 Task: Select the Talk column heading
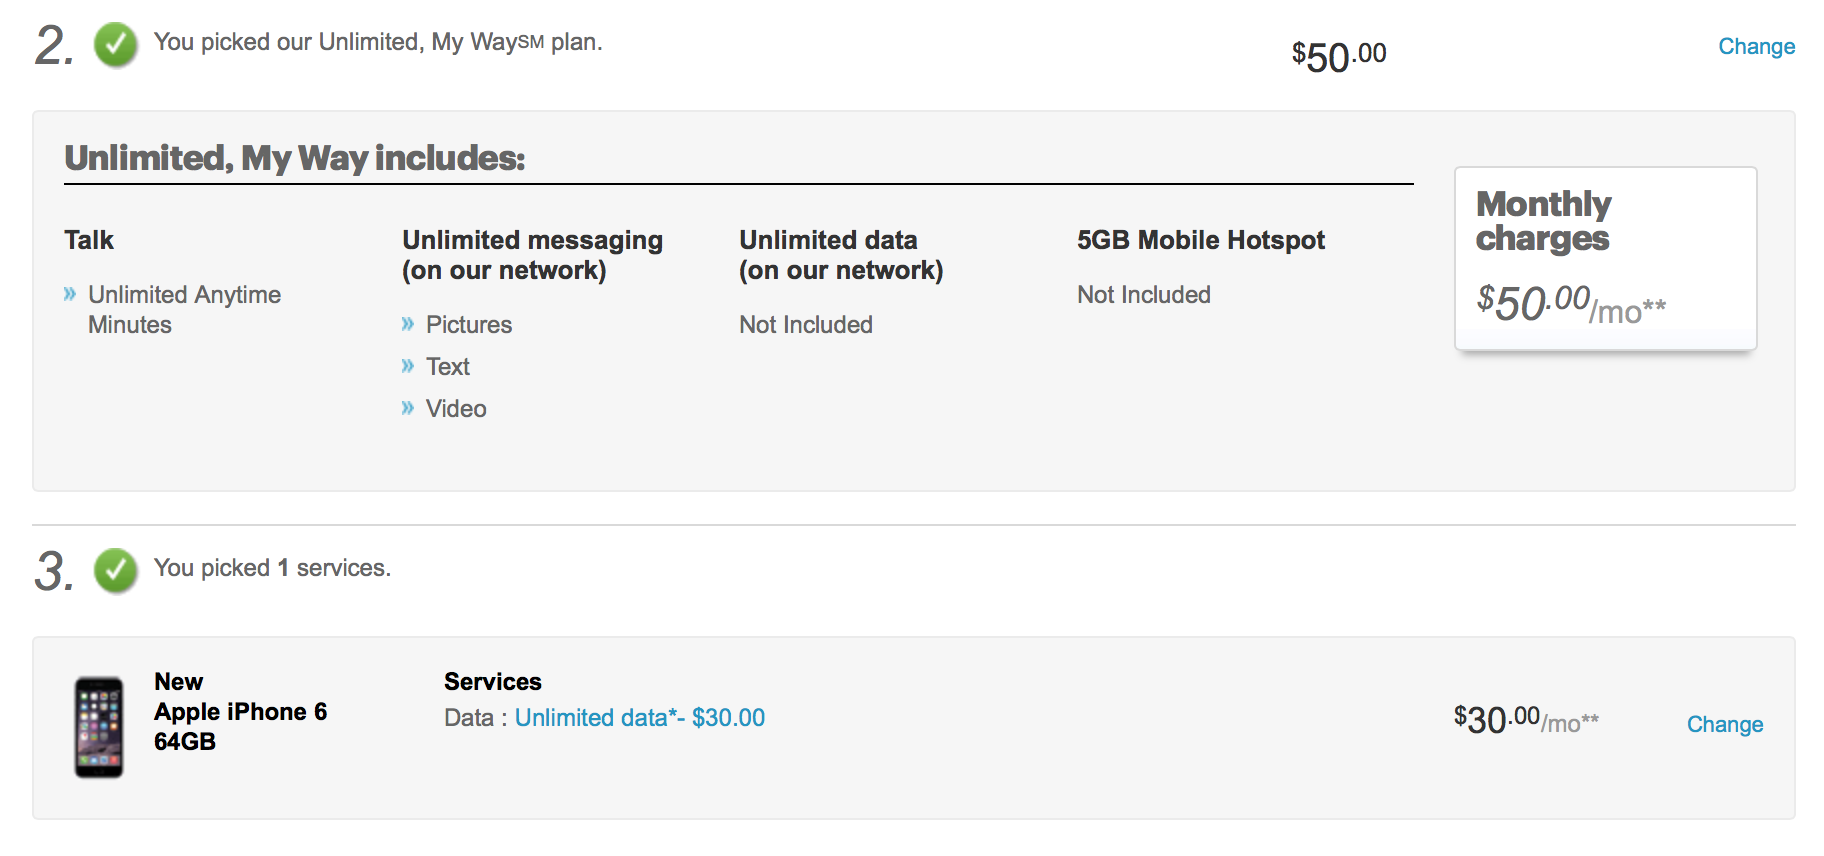point(89,240)
